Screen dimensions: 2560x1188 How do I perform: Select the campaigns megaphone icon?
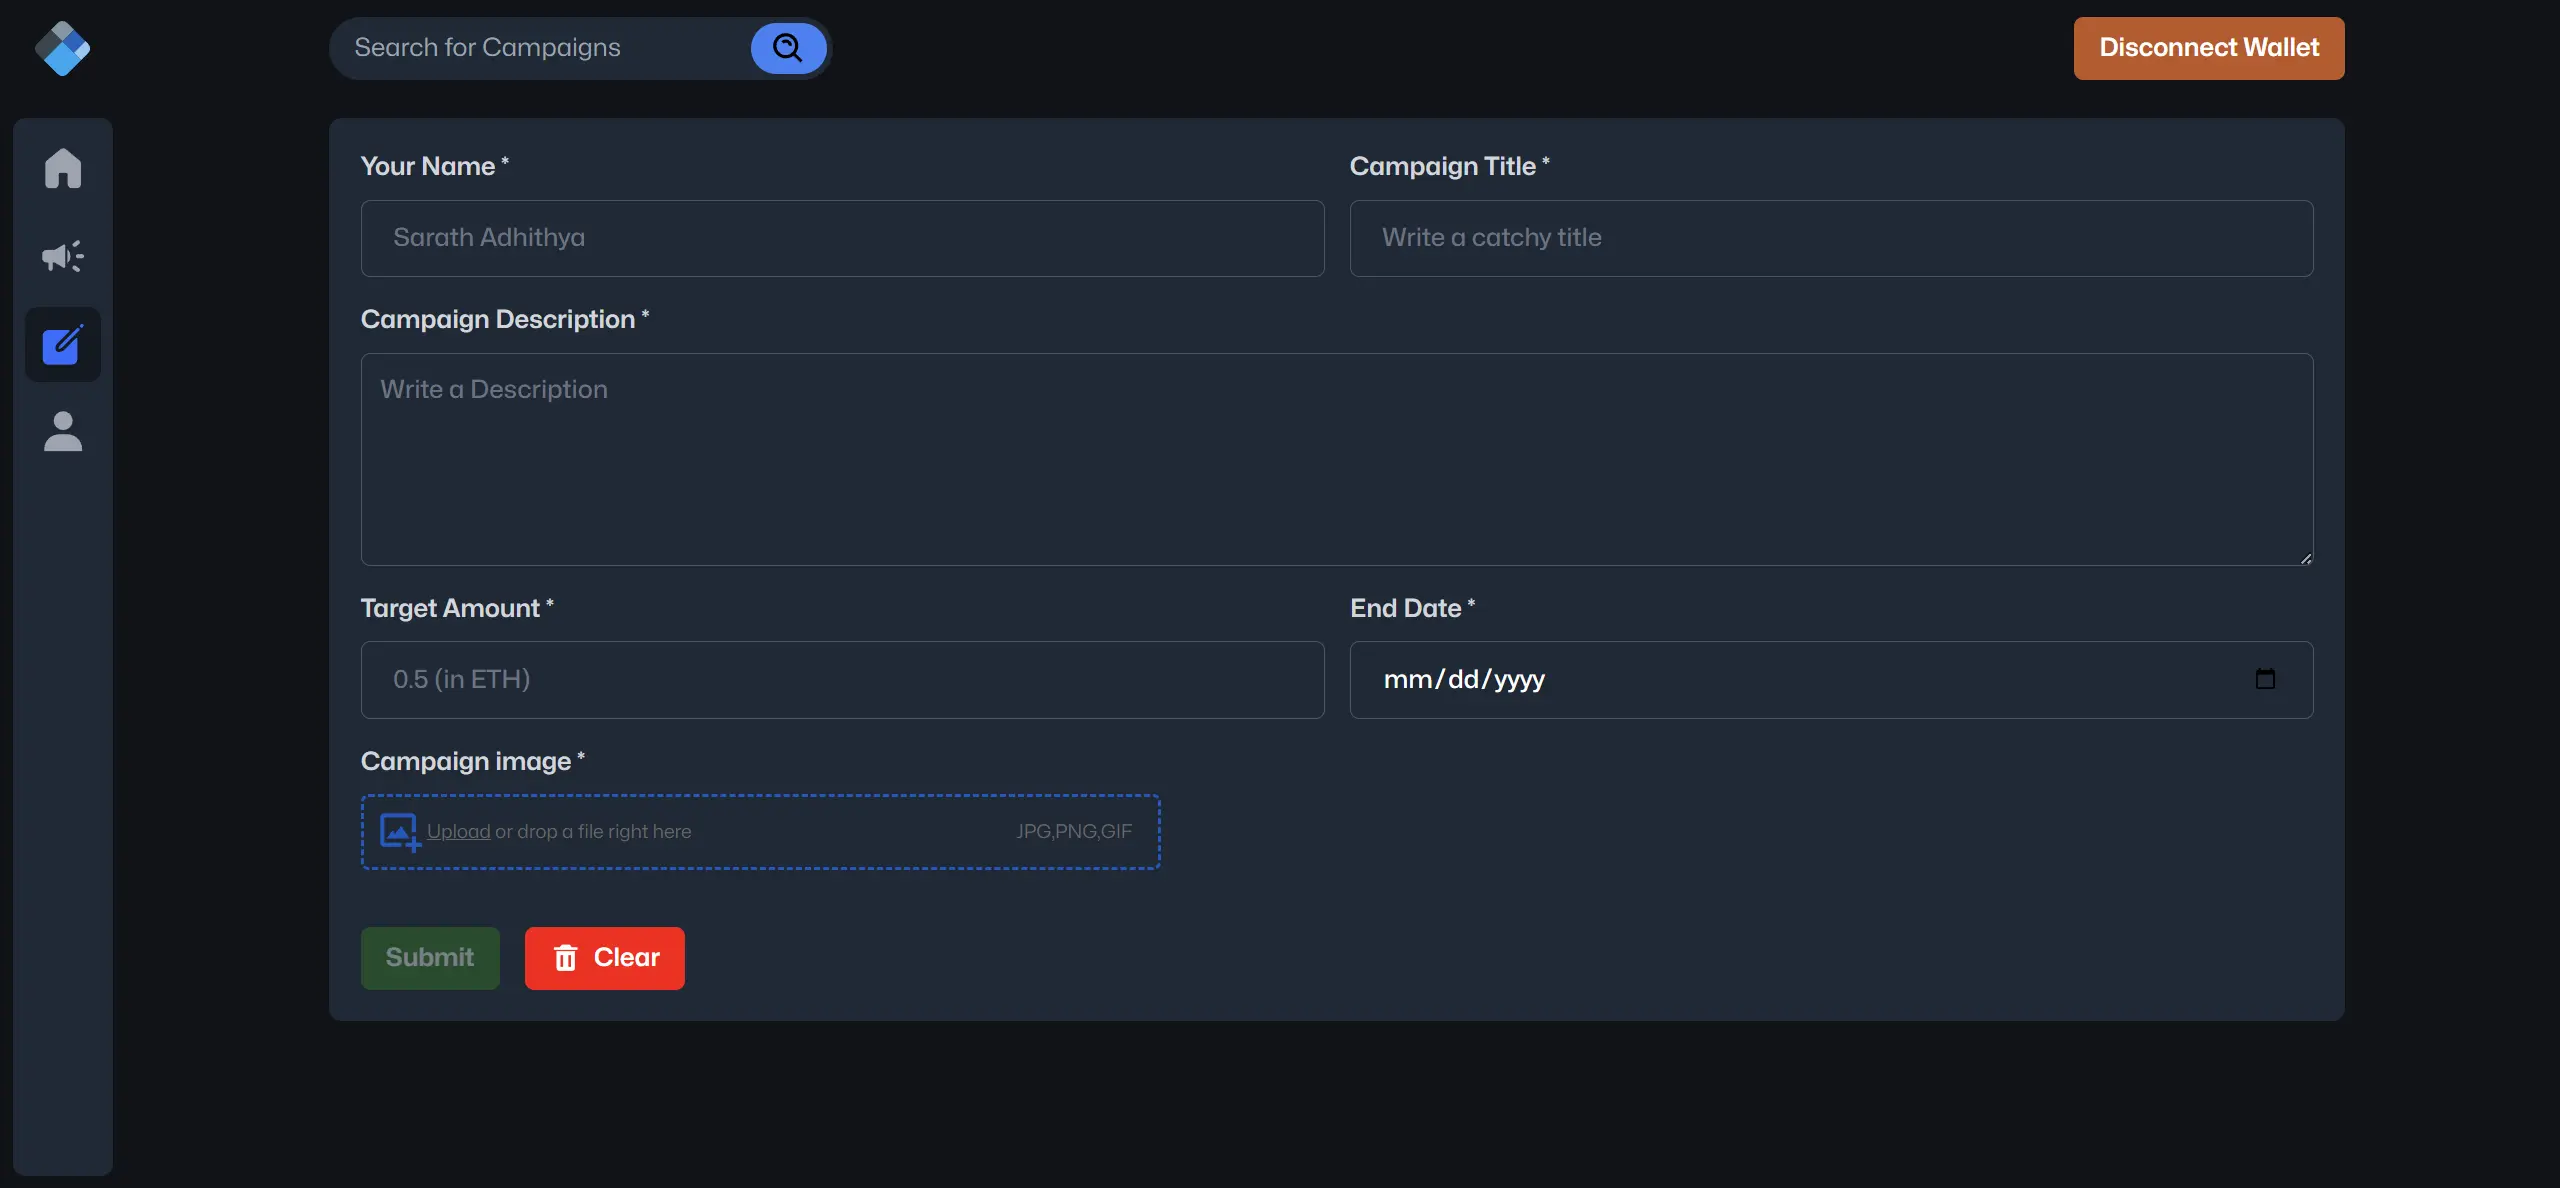click(62, 256)
